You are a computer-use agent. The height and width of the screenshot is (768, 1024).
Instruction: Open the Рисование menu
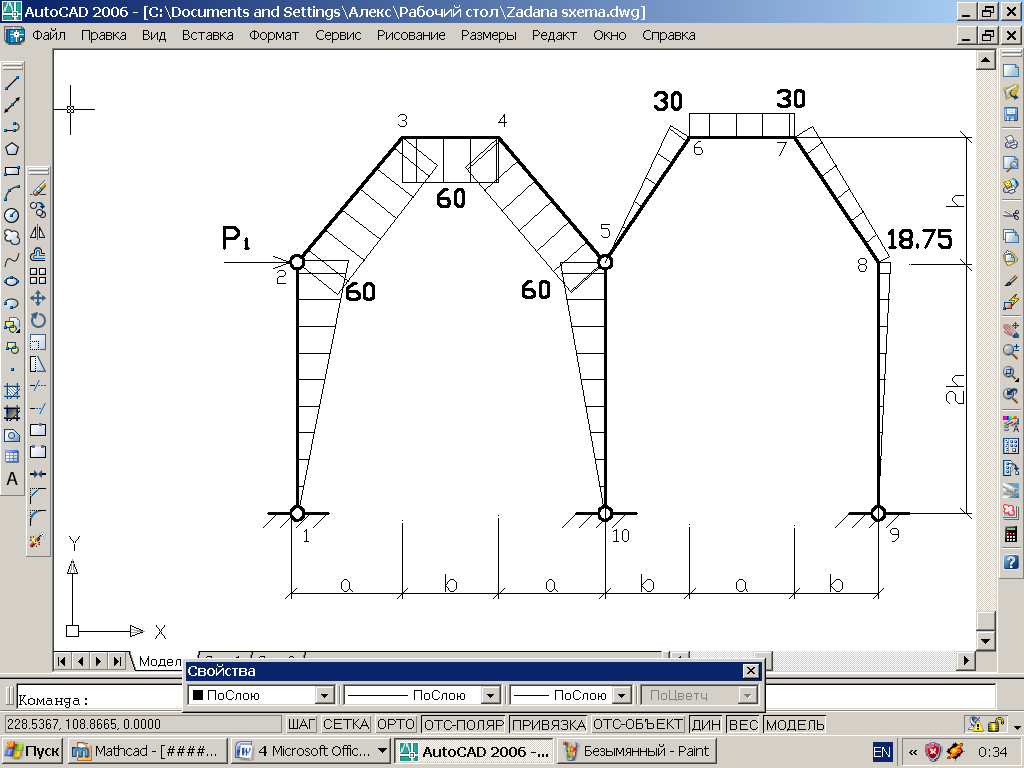(x=411, y=35)
